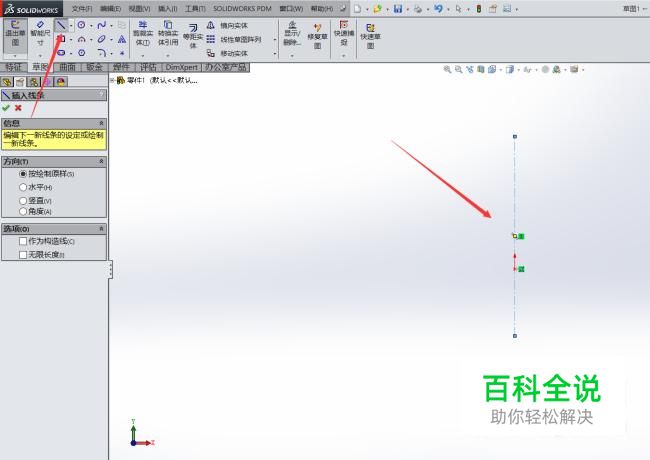Image resolution: width=650 pixels, height=460 pixels.
Task: Click the Offset Entities (等距实体) tool
Action: pos(193,36)
